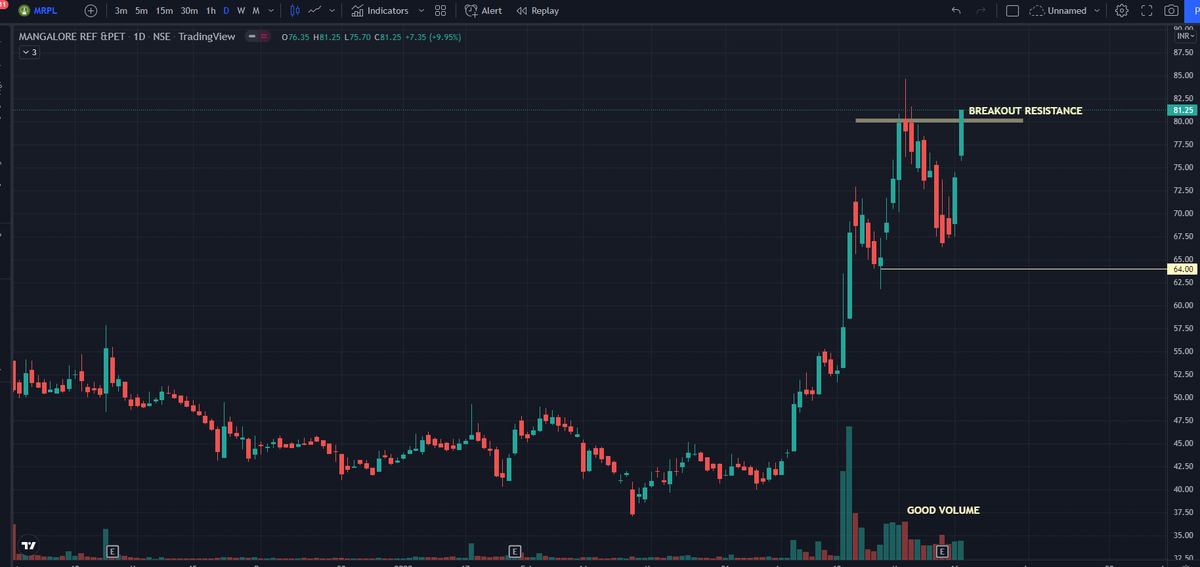Start bar Replay mode
Image resolution: width=1200 pixels, height=567 pixels.
pyautogui.click(x=538, y=10)
